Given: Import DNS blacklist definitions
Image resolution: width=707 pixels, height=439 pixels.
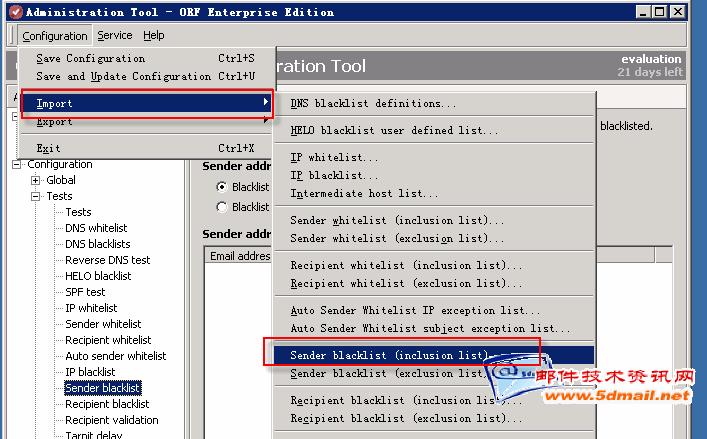Looking at the screenshot, I should (x=373, y=103).
